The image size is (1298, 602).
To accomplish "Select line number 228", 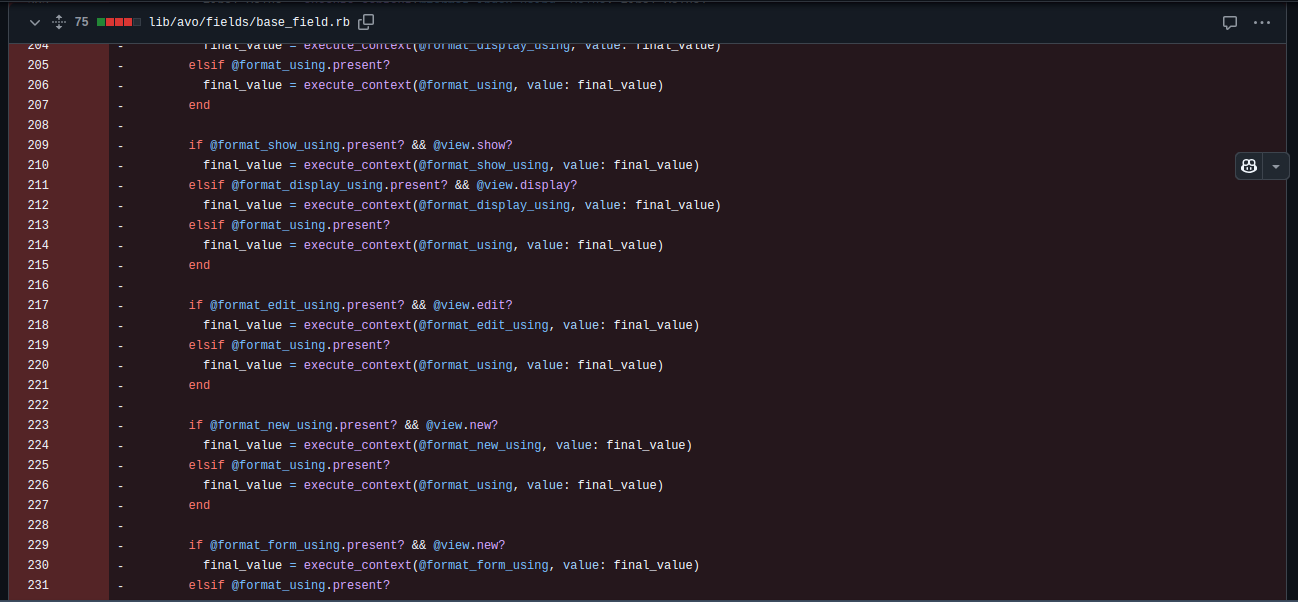I will coord(38,525).
